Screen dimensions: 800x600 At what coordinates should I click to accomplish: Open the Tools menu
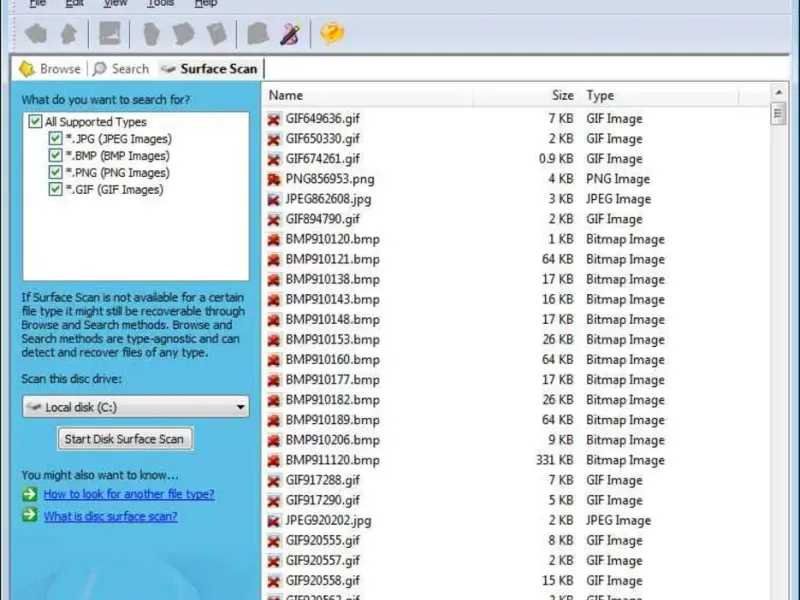[x=161, y=3]
